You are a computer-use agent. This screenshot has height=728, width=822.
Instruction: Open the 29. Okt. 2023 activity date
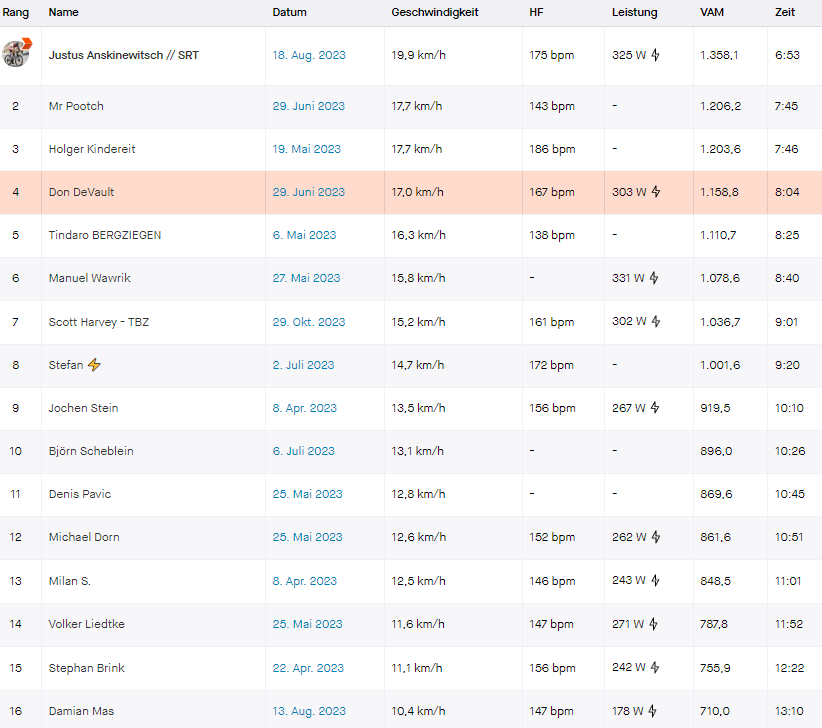309,322
